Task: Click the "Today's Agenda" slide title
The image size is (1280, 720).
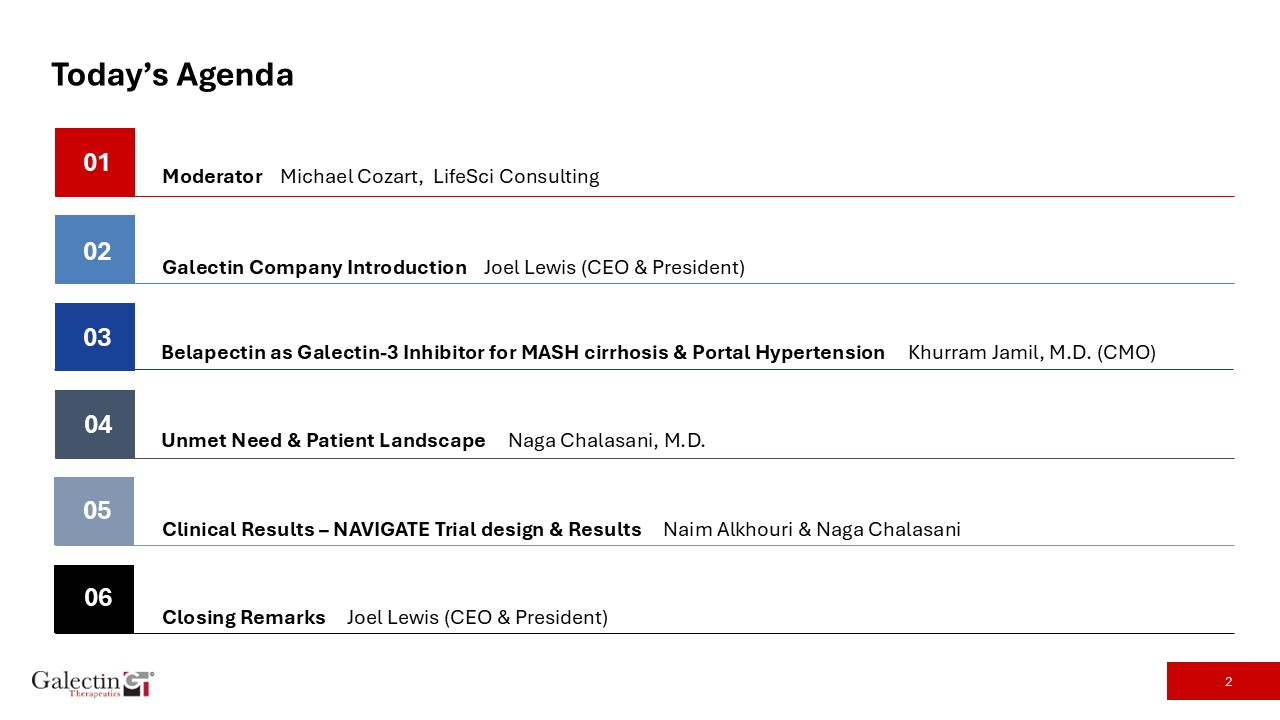Action: 172,75
